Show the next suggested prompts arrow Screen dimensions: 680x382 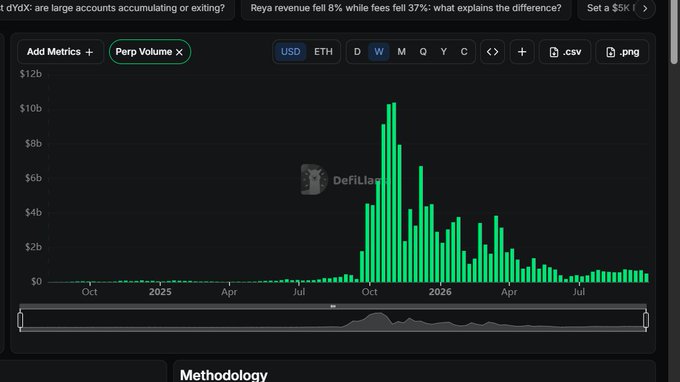(645, 8)
